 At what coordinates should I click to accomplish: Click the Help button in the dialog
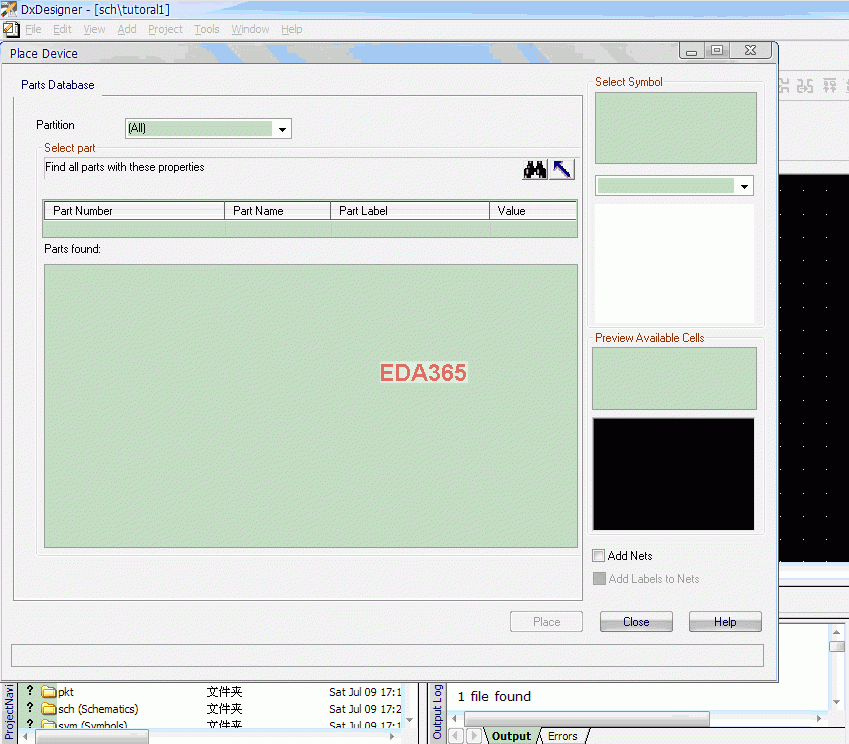725,622
